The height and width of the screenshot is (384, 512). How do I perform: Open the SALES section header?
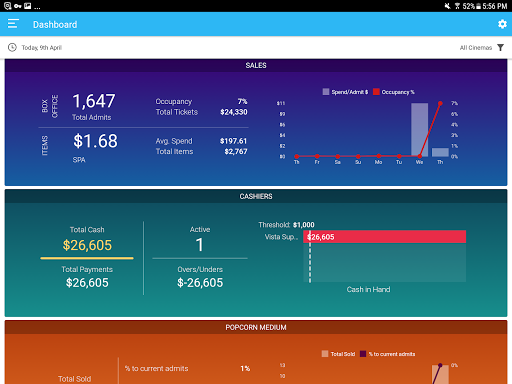click(x=256, y=65)
